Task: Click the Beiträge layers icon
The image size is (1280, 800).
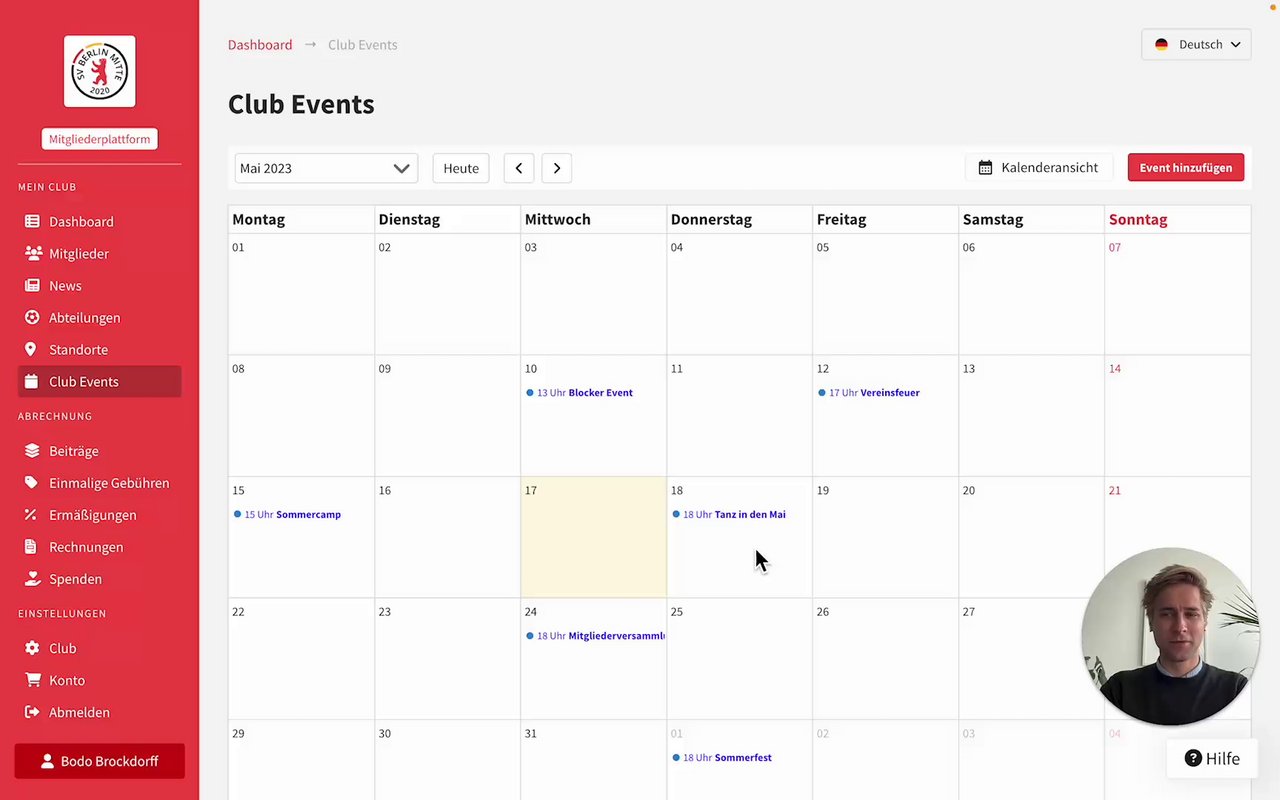Action: [32, 451]
